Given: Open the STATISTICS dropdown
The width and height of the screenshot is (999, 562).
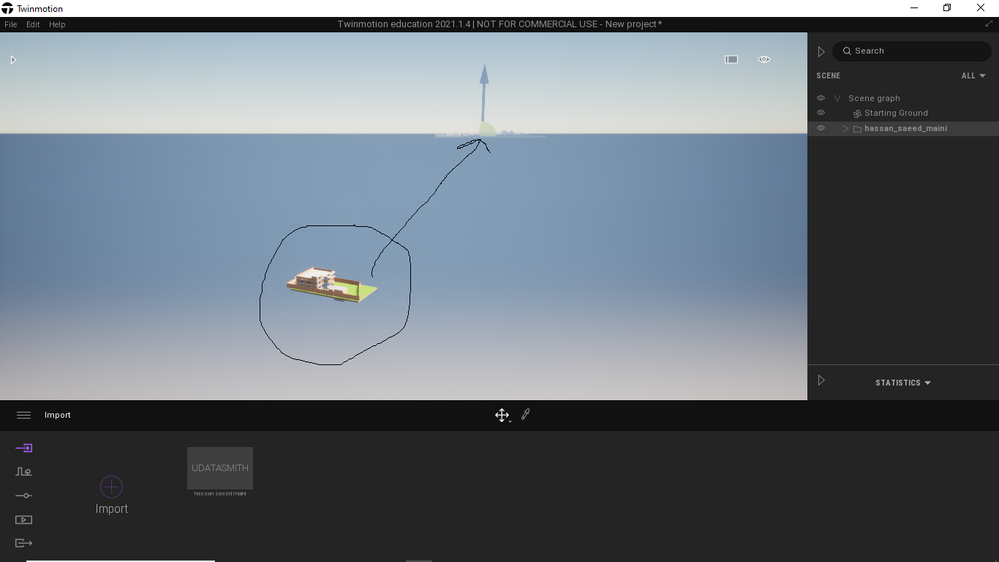Looking at the screenshot, I should [903, 383].
